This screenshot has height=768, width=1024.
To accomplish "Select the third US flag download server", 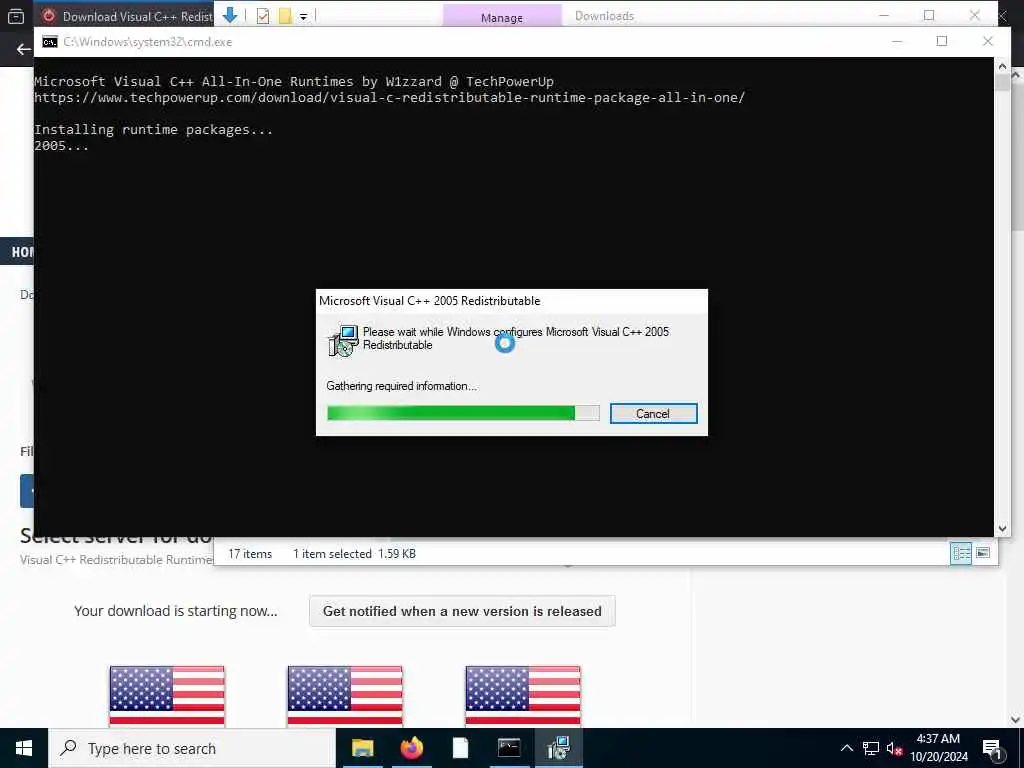I will coord(523,696).
